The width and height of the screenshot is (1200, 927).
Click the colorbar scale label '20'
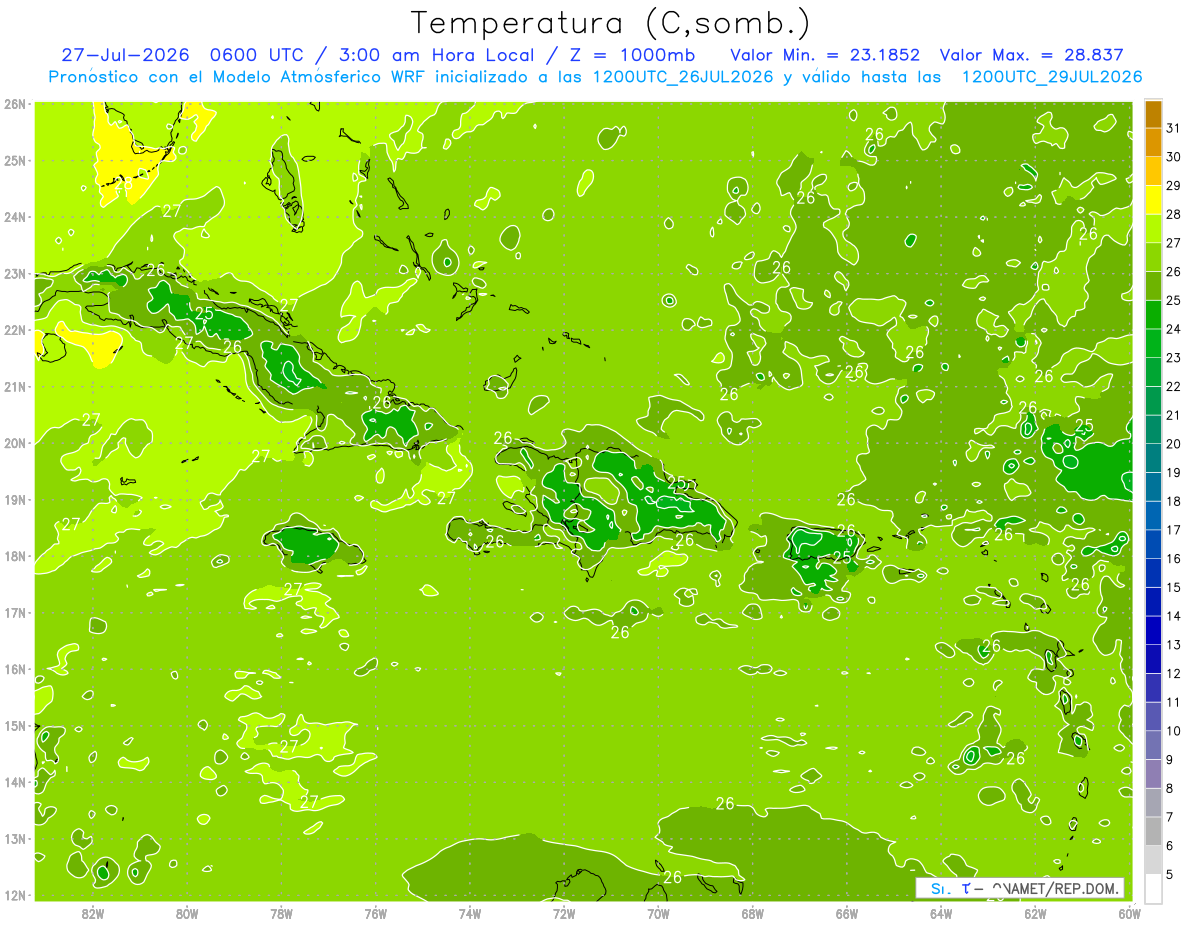click(1173, 444)
